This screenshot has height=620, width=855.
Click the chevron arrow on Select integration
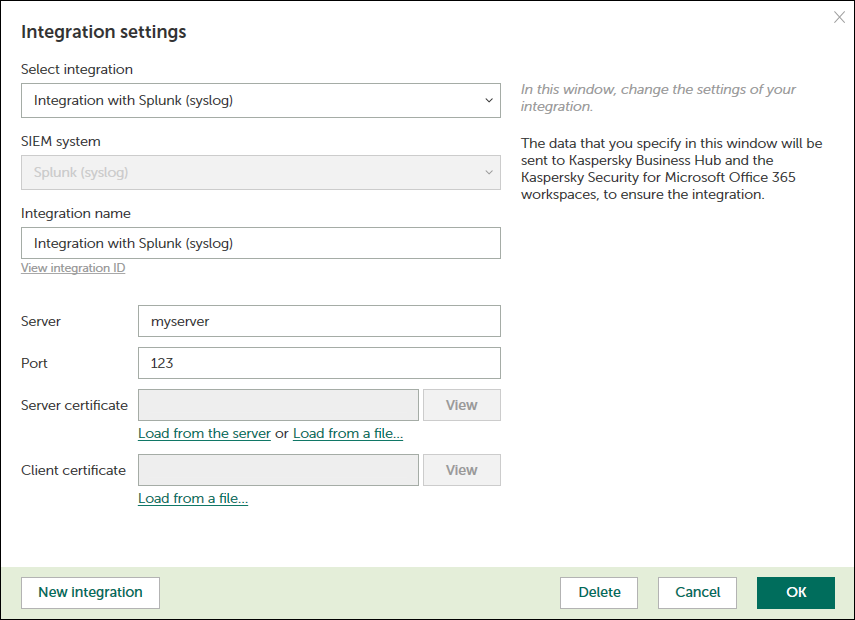tap(488, 100)
